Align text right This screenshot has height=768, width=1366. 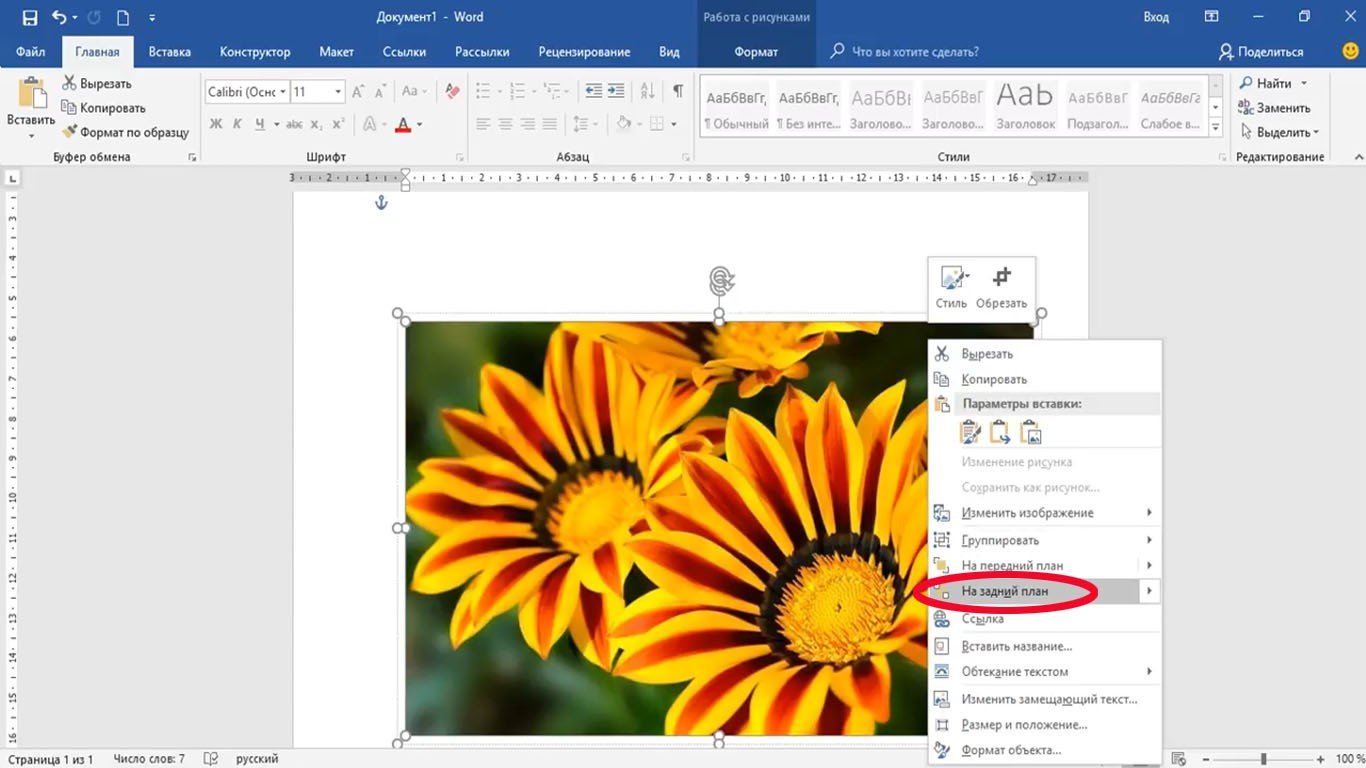528,124
